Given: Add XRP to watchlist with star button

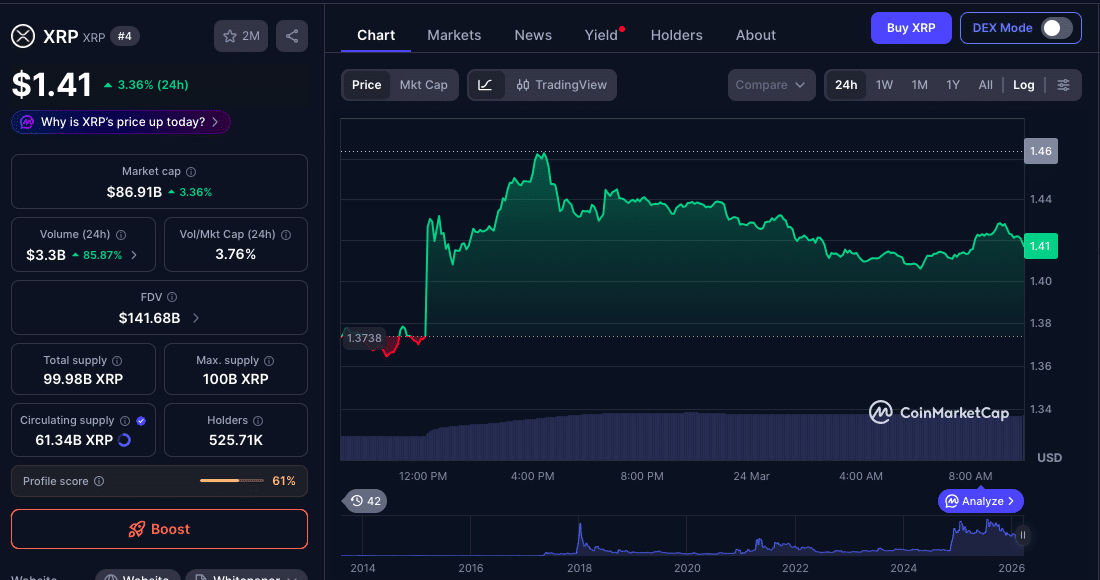Looking at the screenshot, I should click(x=241, y=36).
